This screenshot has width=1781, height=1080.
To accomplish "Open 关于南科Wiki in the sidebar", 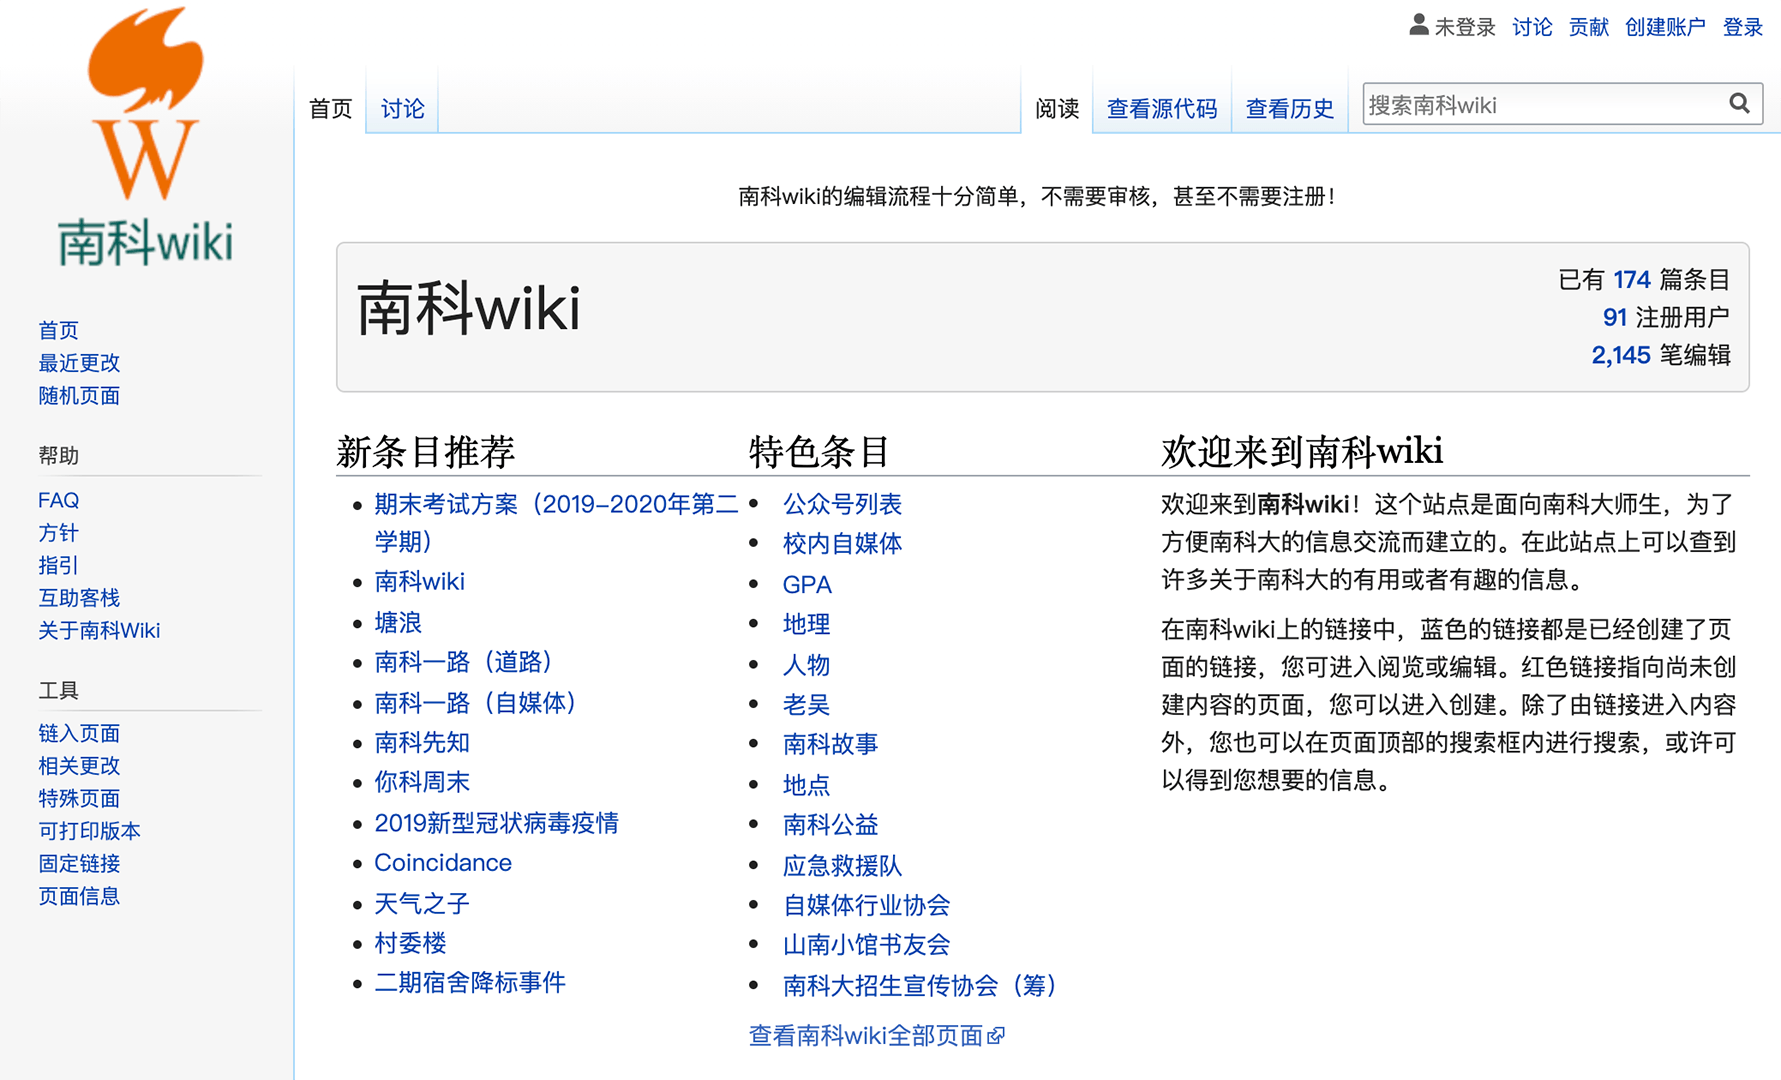I will [98, 630].
